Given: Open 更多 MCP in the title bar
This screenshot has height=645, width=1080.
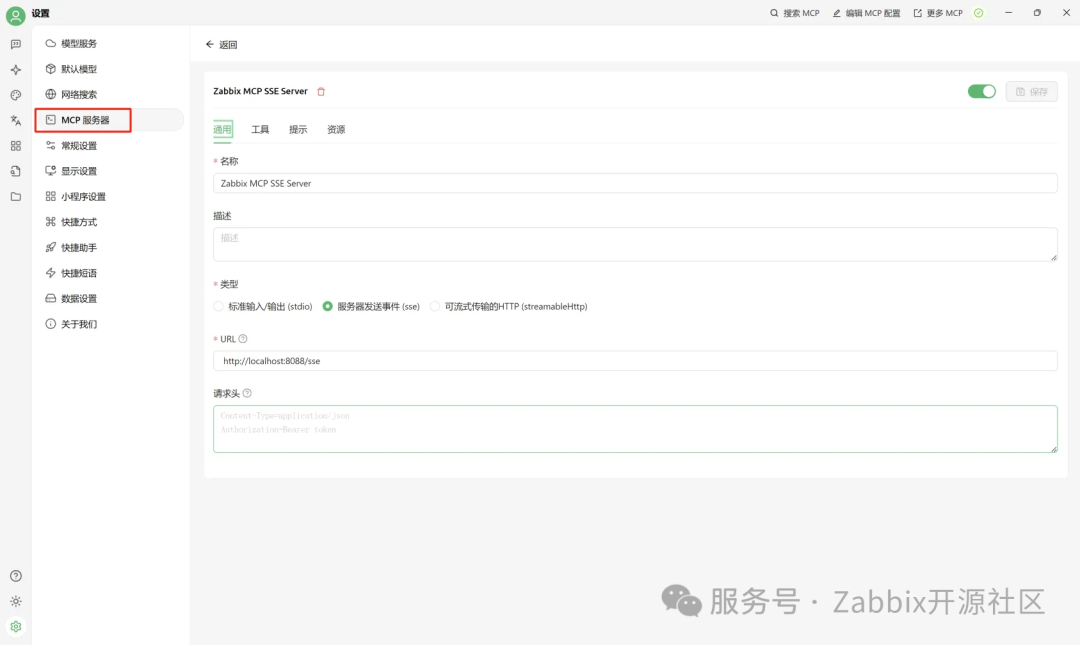Looking at the screenshot, I should pyautogui.click(x=938, y=13).
